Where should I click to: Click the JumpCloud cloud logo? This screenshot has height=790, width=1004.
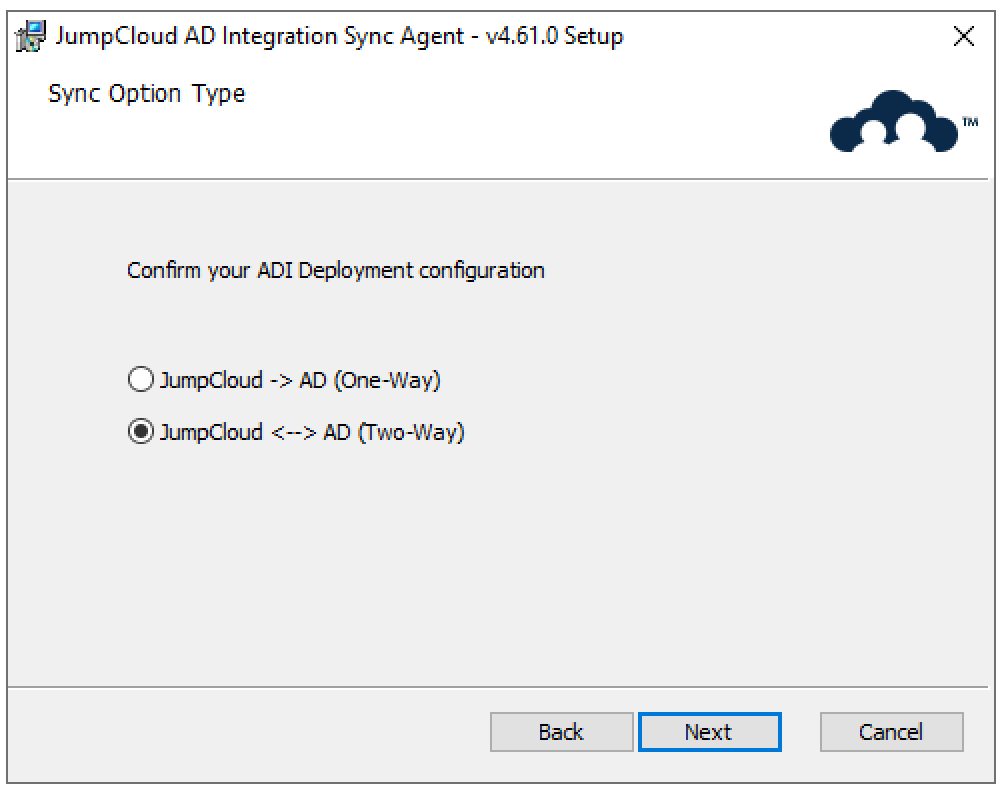(x=892, y=122)
